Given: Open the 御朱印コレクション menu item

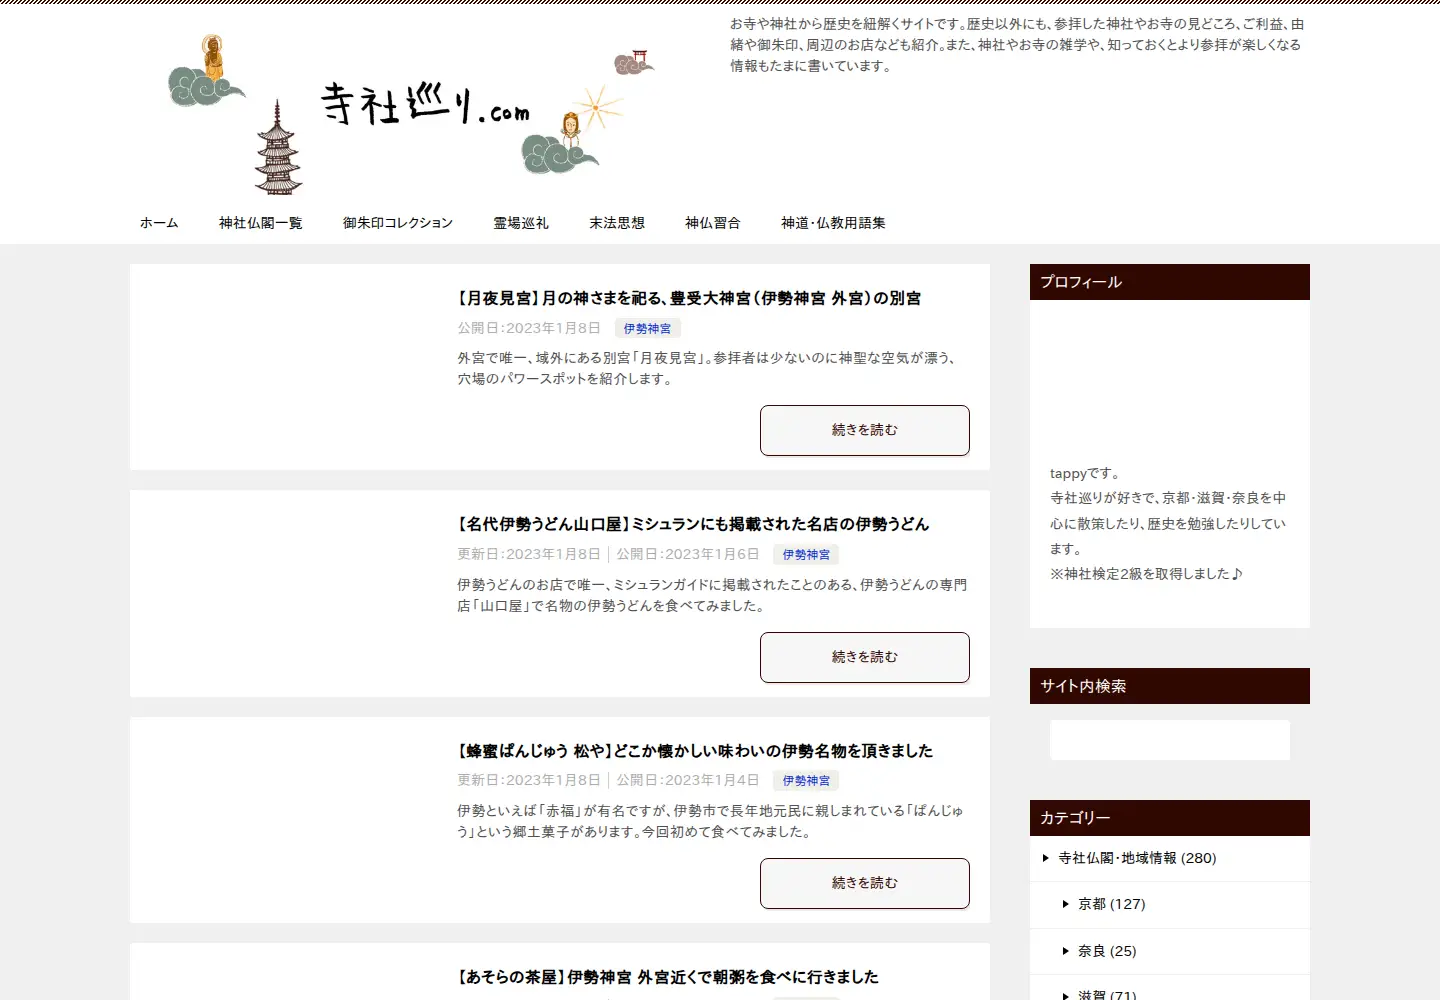Looking at the screenshot, I should point(398,223).
